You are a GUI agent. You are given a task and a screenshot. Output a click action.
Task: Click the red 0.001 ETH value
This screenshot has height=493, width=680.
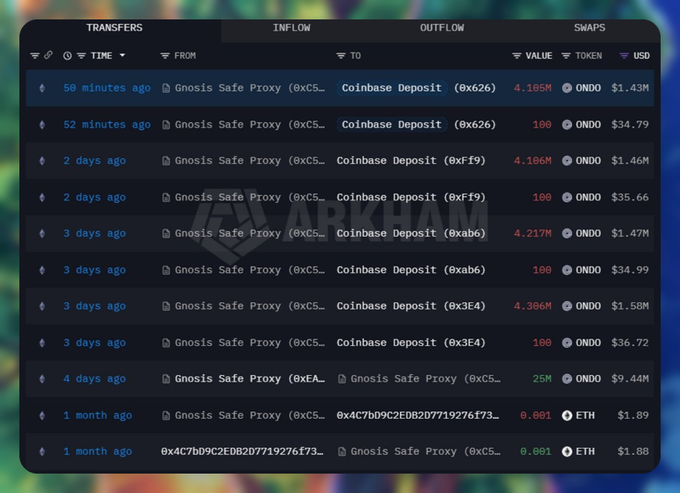tap(536, 415)
